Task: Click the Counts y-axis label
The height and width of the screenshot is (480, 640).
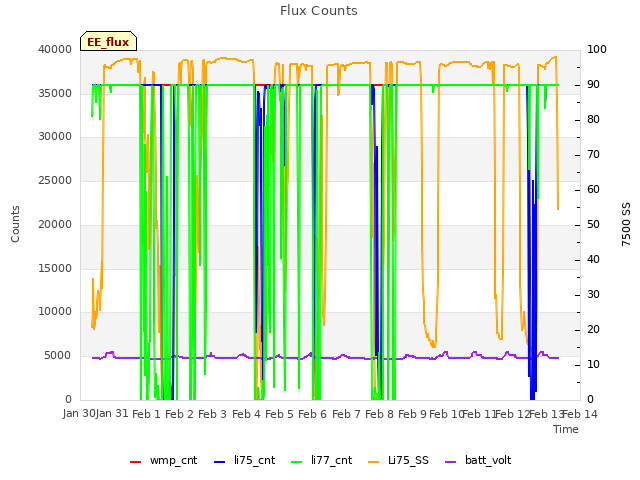Action: (x=15, y=224)
